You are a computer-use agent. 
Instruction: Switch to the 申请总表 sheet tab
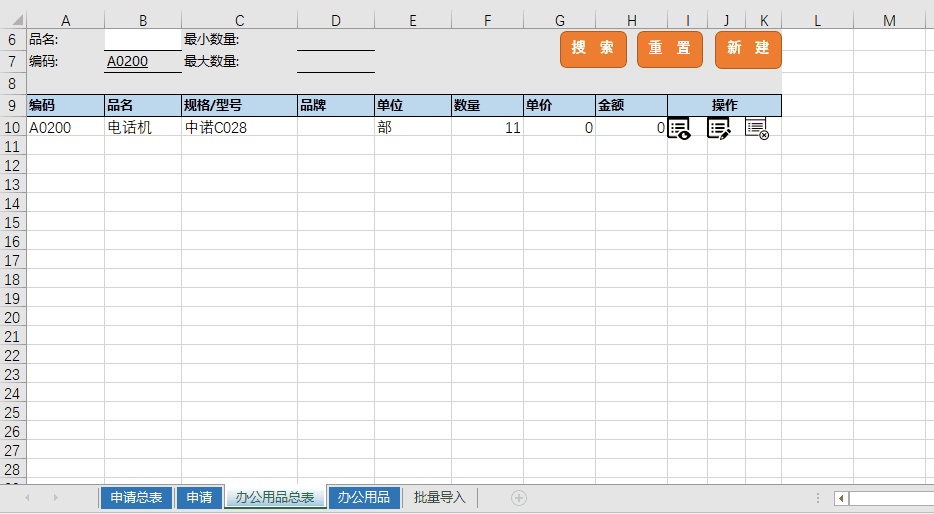pos(136,497)
